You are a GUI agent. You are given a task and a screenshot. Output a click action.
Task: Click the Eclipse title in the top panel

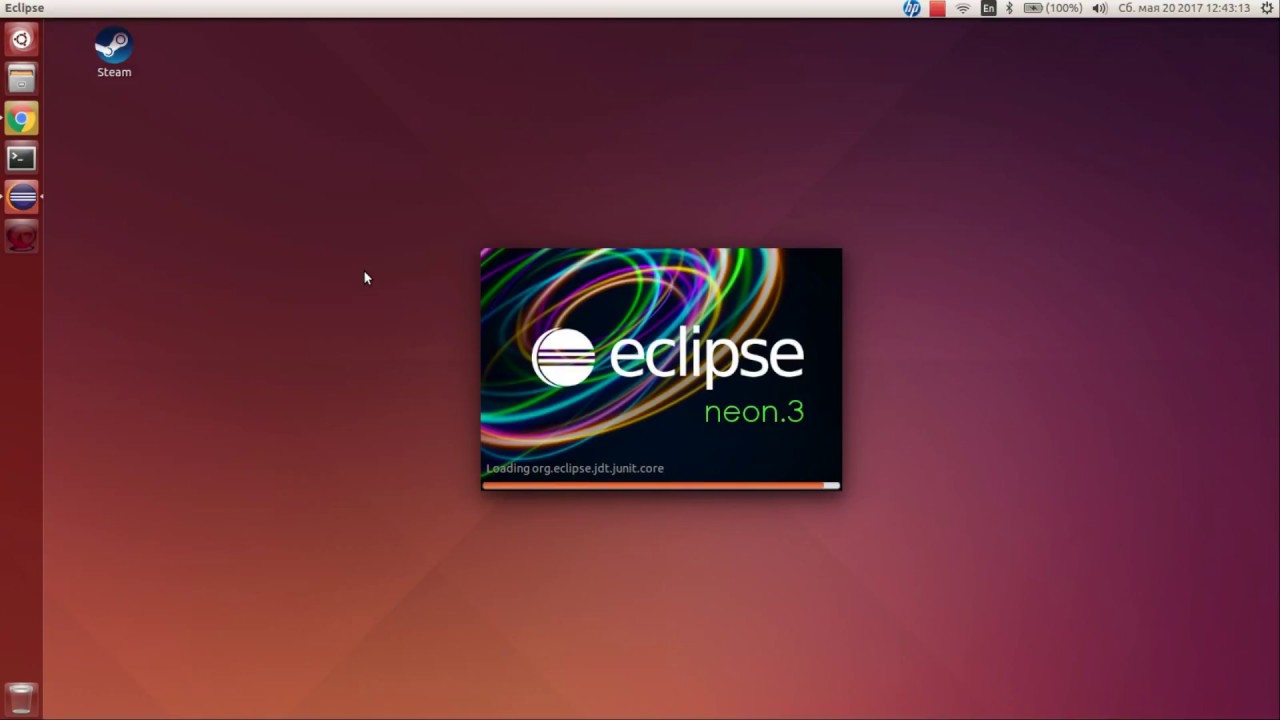click(24, 8)
